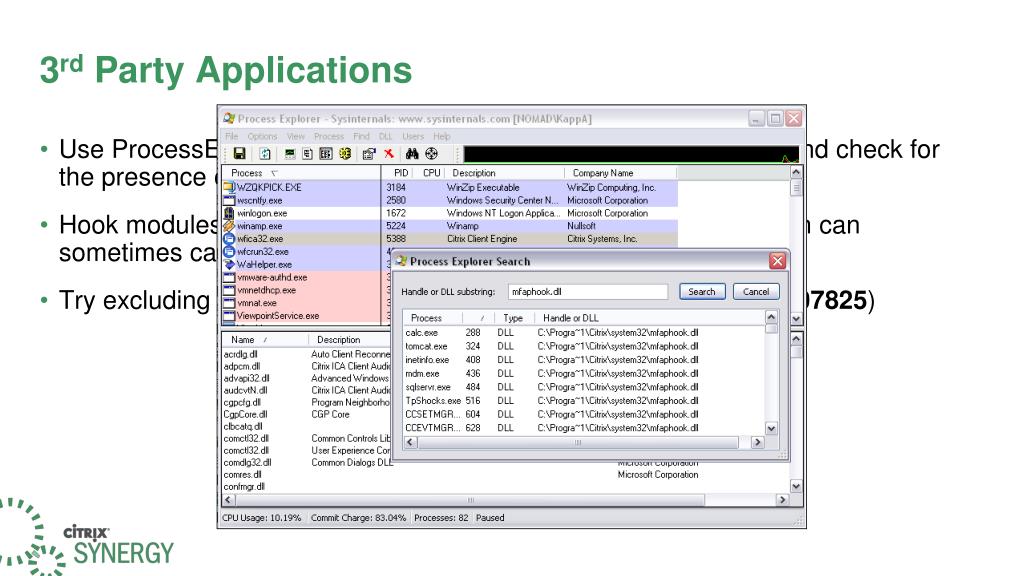Image resolution: width=1024 pixels, height=576 pixels.
Task: Click the Cancel button in the search dialog
Action: point(756,292)
